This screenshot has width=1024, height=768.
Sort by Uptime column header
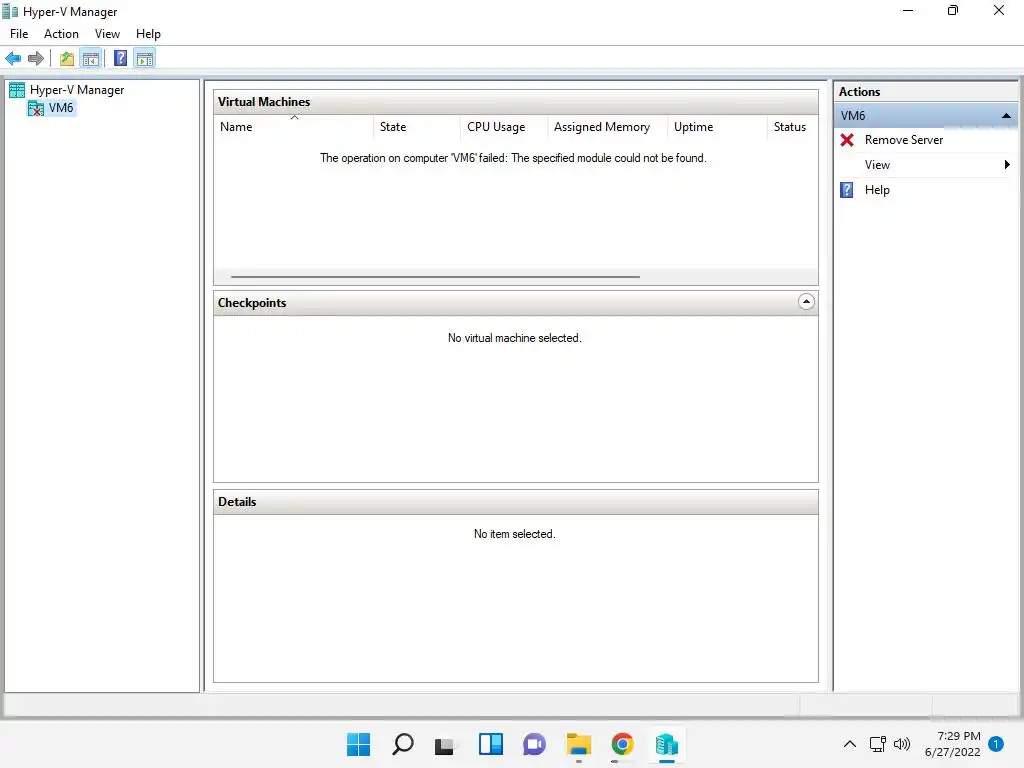pos(717,127)
